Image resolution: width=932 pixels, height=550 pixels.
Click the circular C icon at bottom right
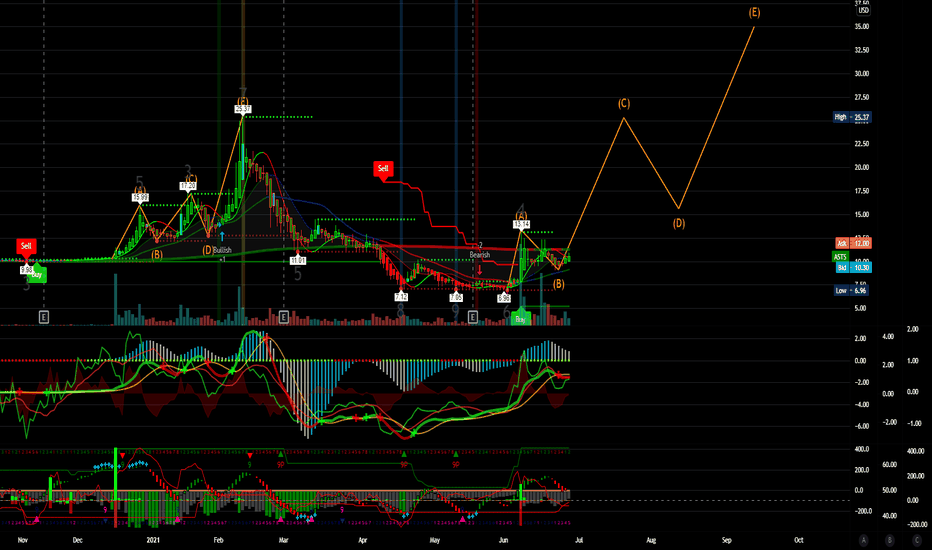point(917,540)
